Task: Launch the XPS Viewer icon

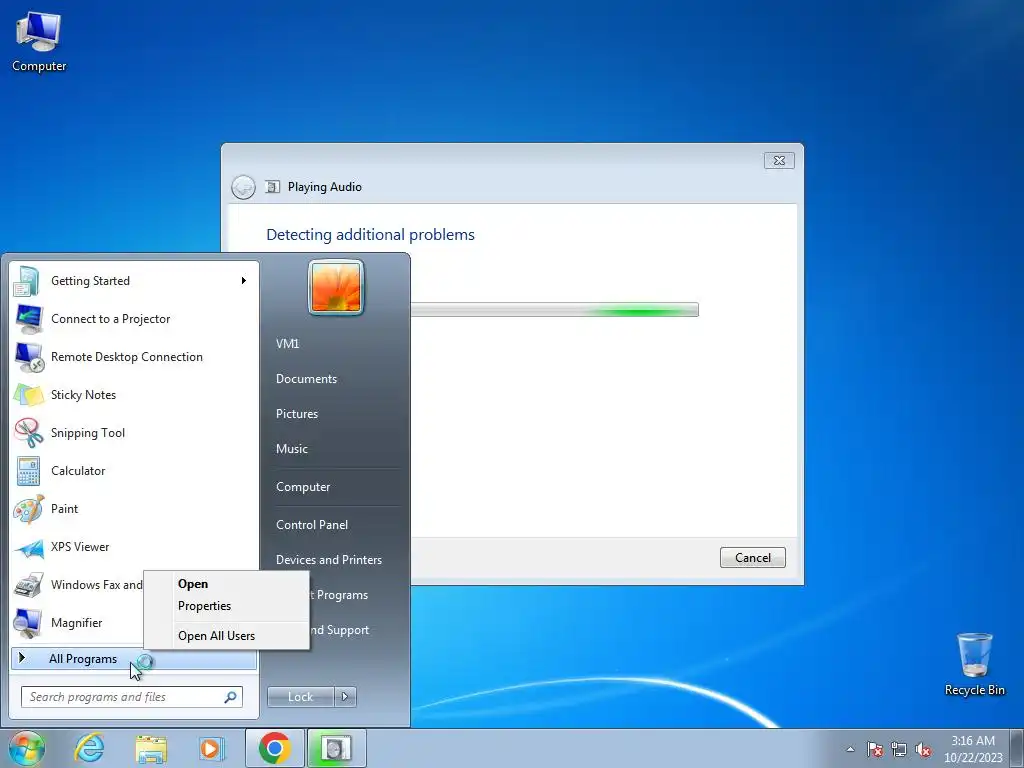Action: 27,547
